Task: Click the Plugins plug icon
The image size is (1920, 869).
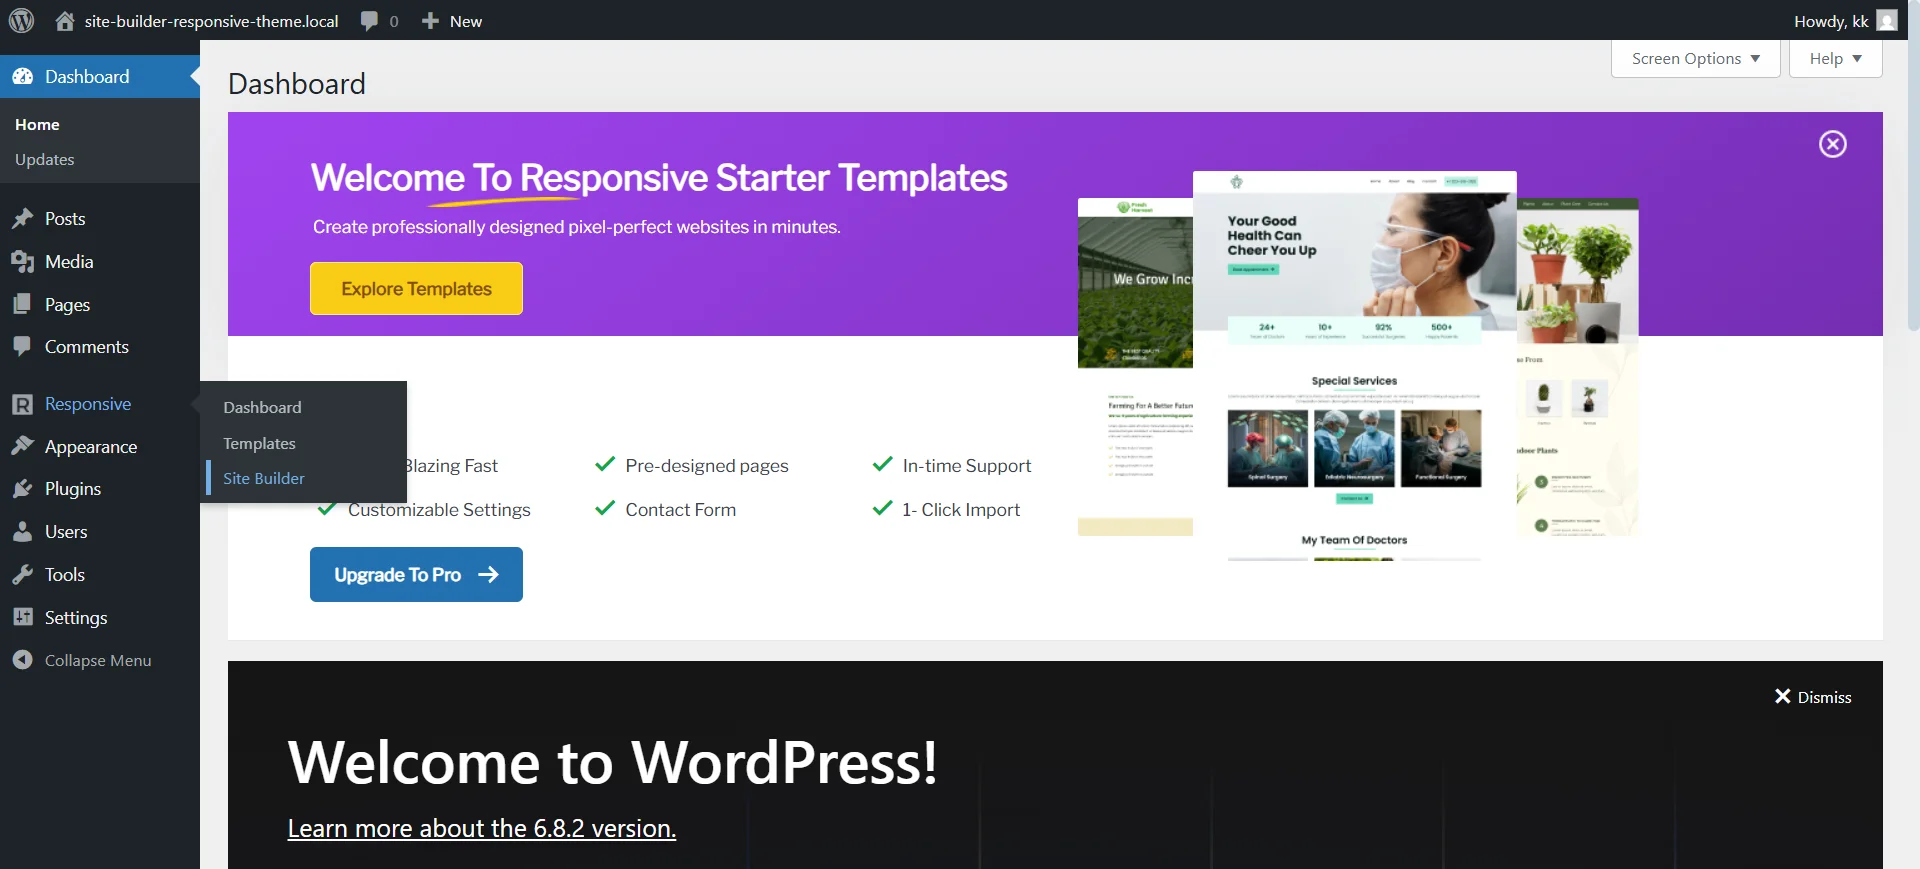Action: click(x=23, y=489)
